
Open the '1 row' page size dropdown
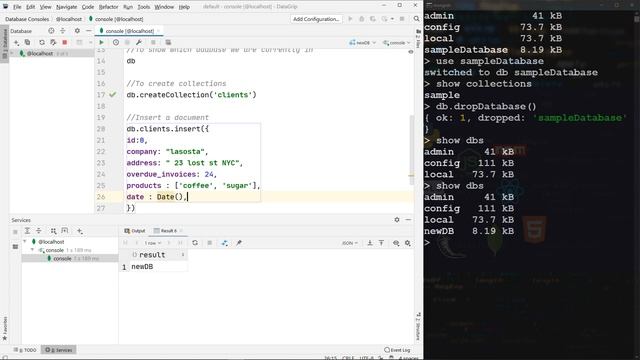click(153, 243)
